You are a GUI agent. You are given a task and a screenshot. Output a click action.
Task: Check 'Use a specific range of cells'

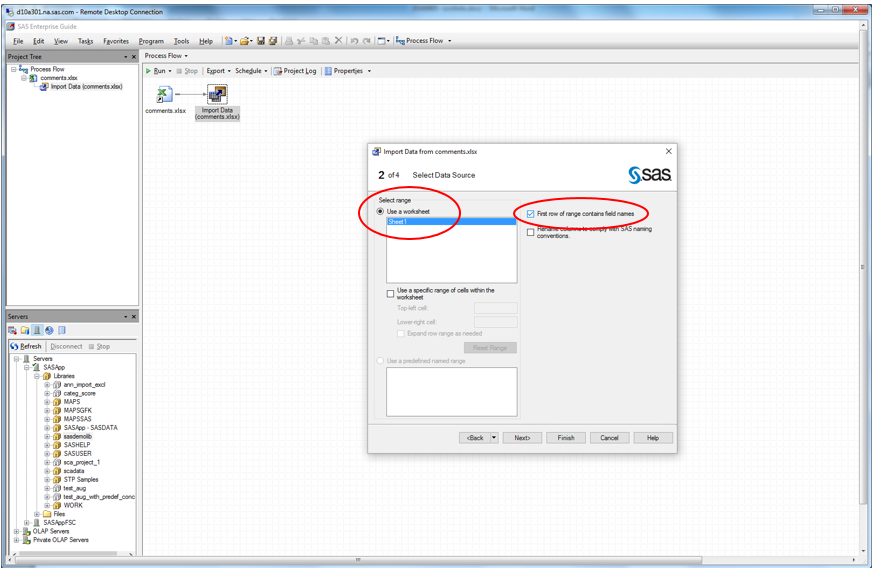pyautogui.click(x=390, y=294)
